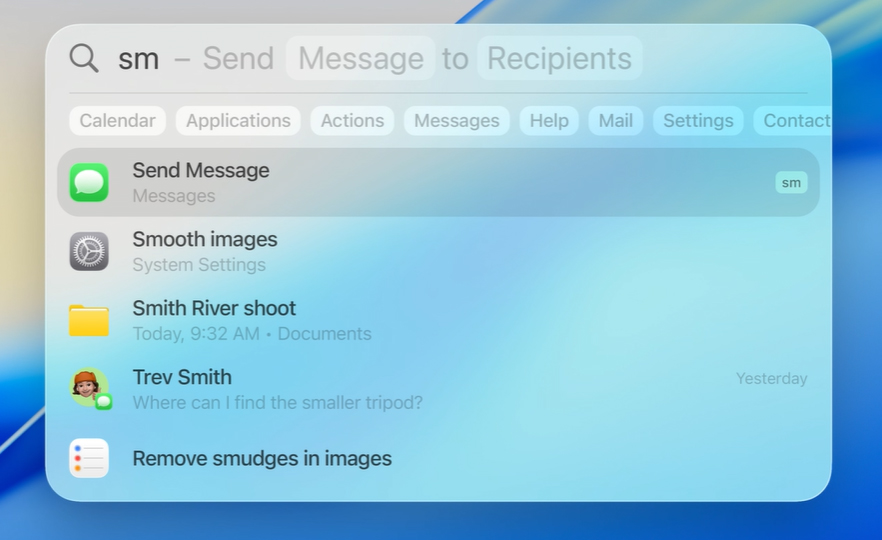Filter results by Calendar
This screenshot has width=882, height=540.
pyautogui.click(x=118, y=120)
